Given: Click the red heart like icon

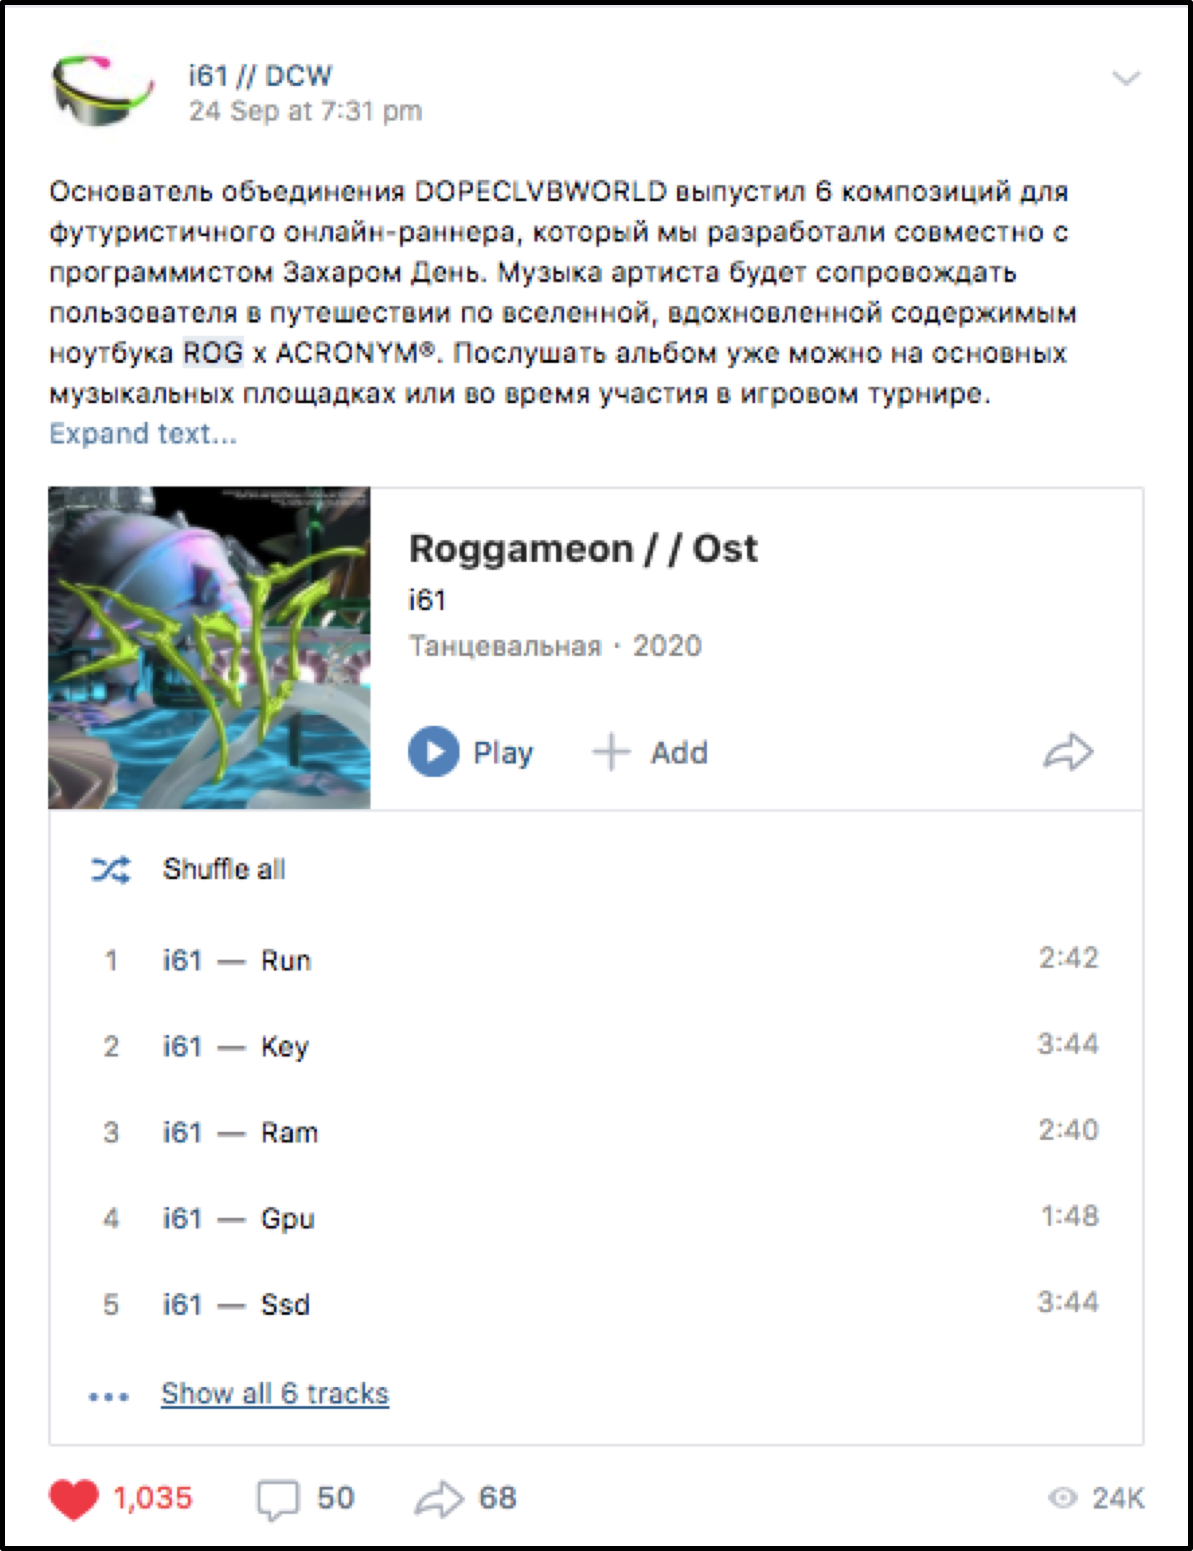Looking at the screenshot, I should point(74,1498).
